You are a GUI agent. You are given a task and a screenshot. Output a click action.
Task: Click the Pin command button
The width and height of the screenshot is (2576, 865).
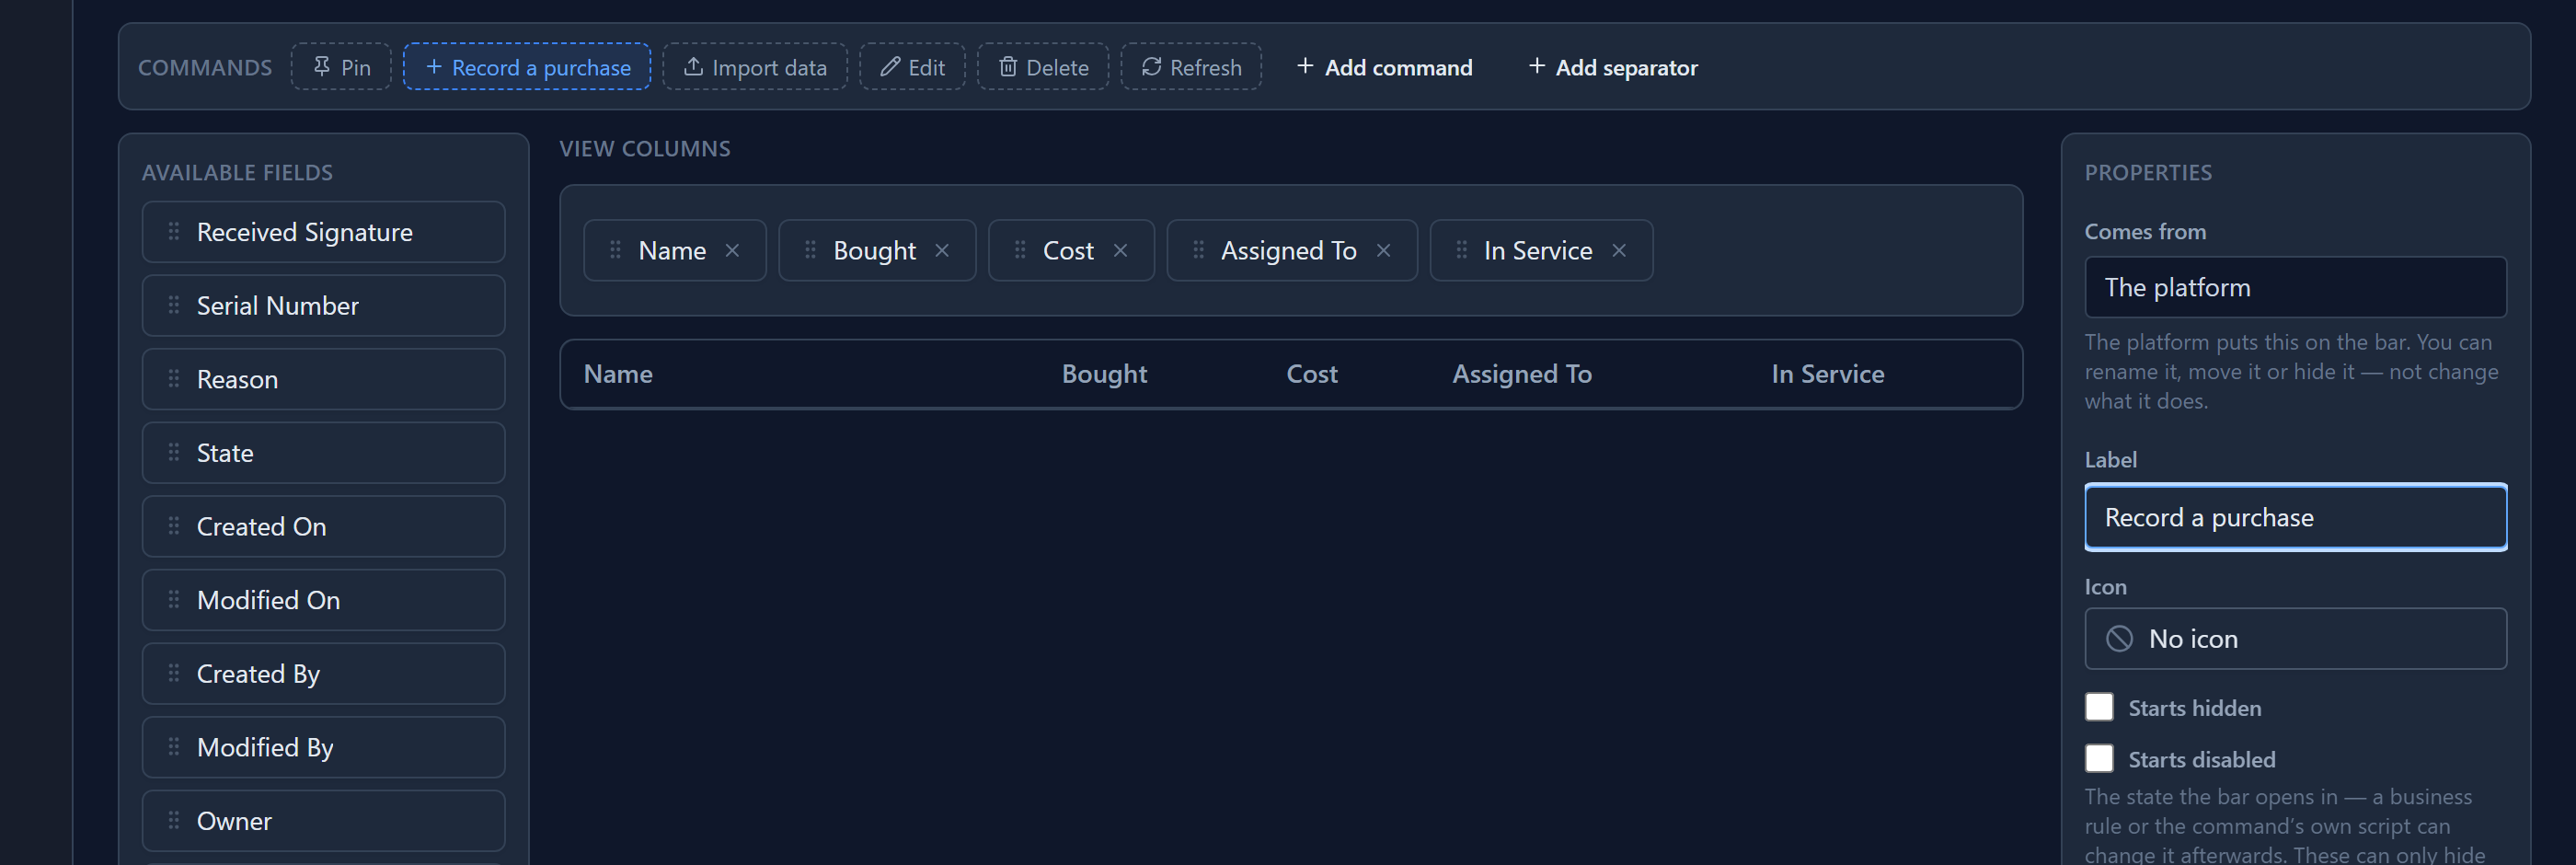[x=341, y=67]
